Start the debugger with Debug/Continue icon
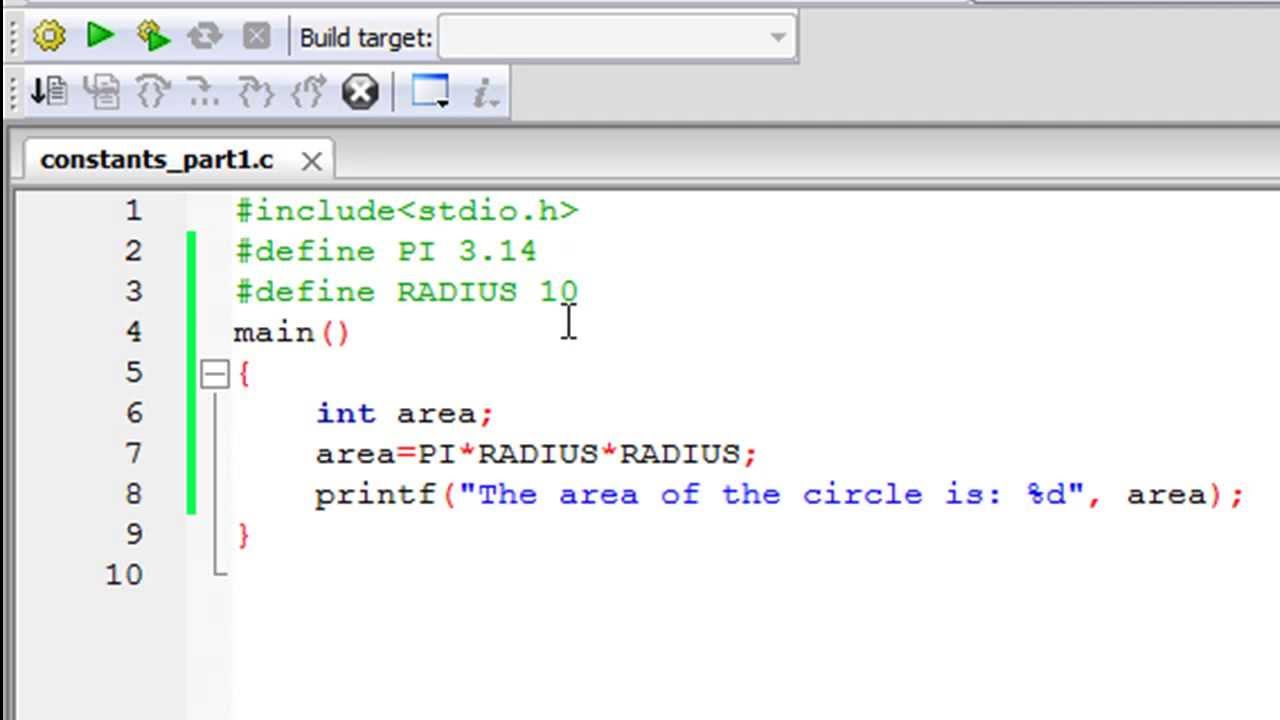The image size is (1280, 720). pyautogui.click(x=48, y=92)
